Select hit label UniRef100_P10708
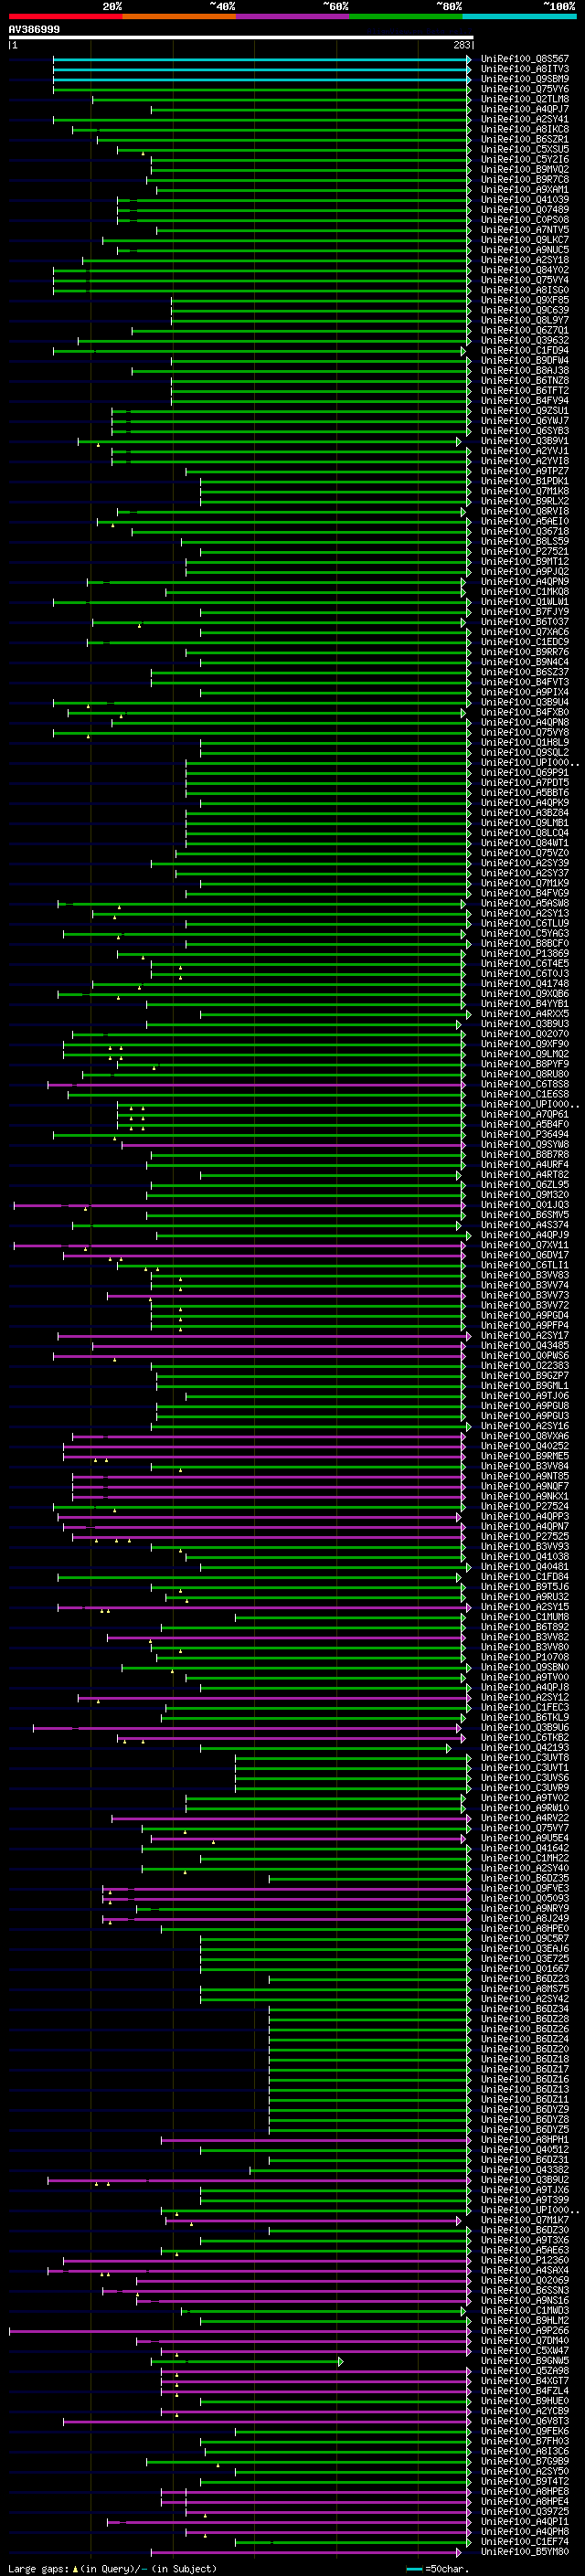Screen dimensions: 585x2576 tap(525, 1657)
